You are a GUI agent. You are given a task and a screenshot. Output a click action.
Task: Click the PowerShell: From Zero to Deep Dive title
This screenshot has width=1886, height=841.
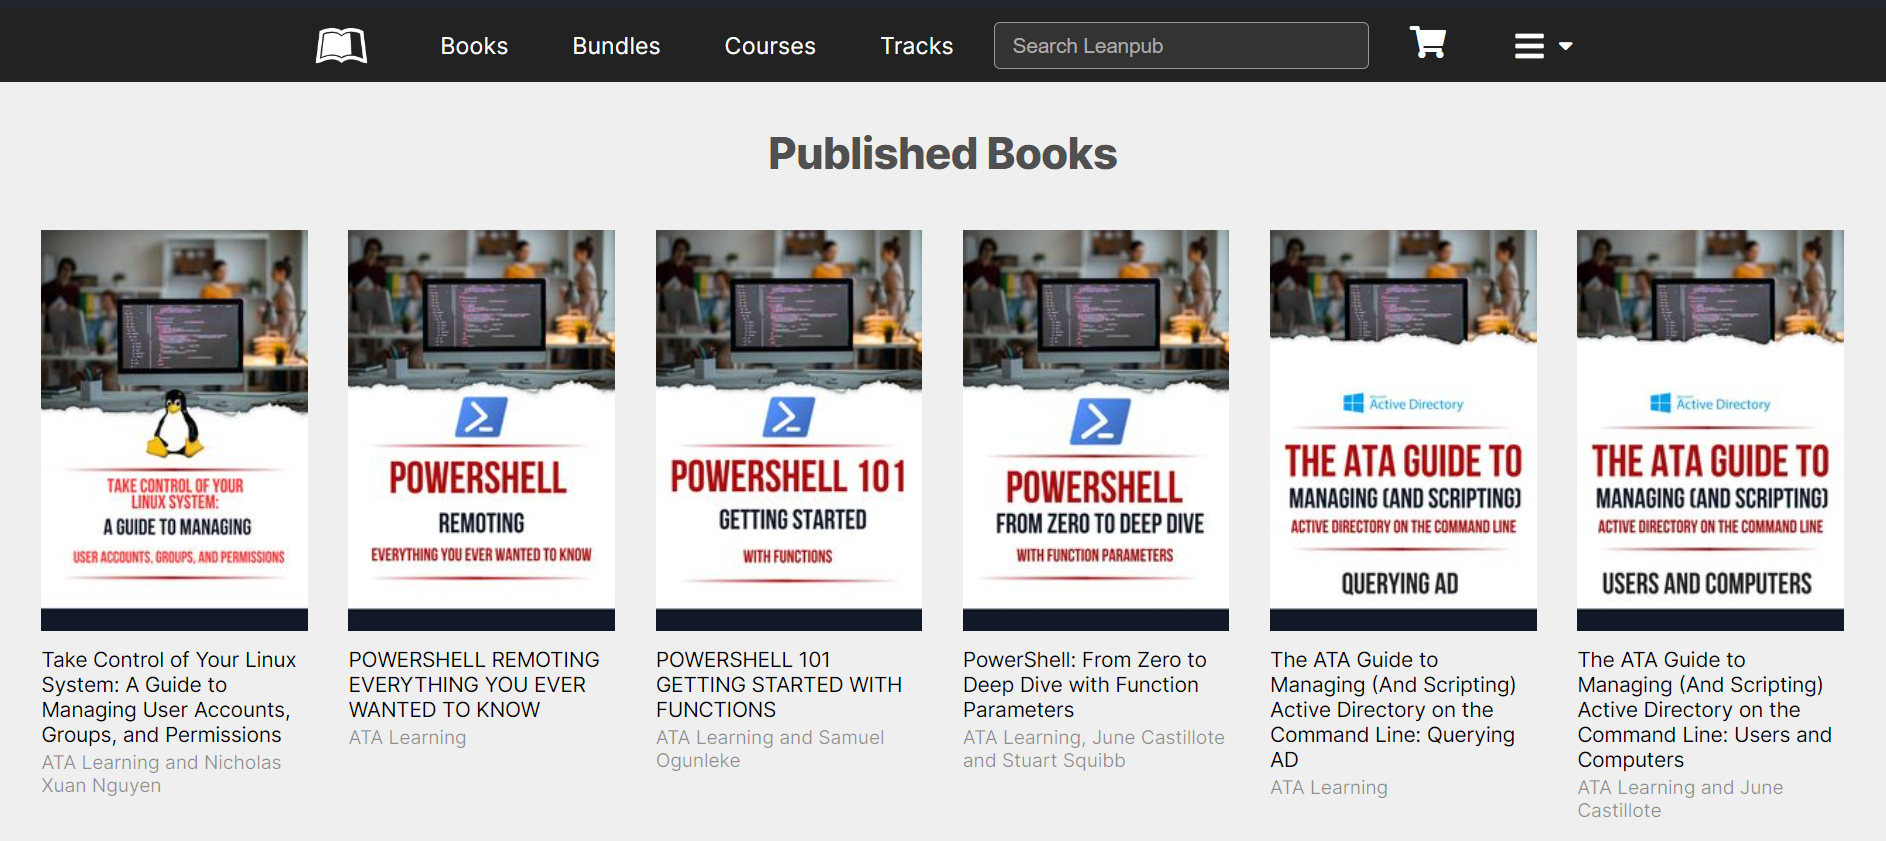[1085, 685]
